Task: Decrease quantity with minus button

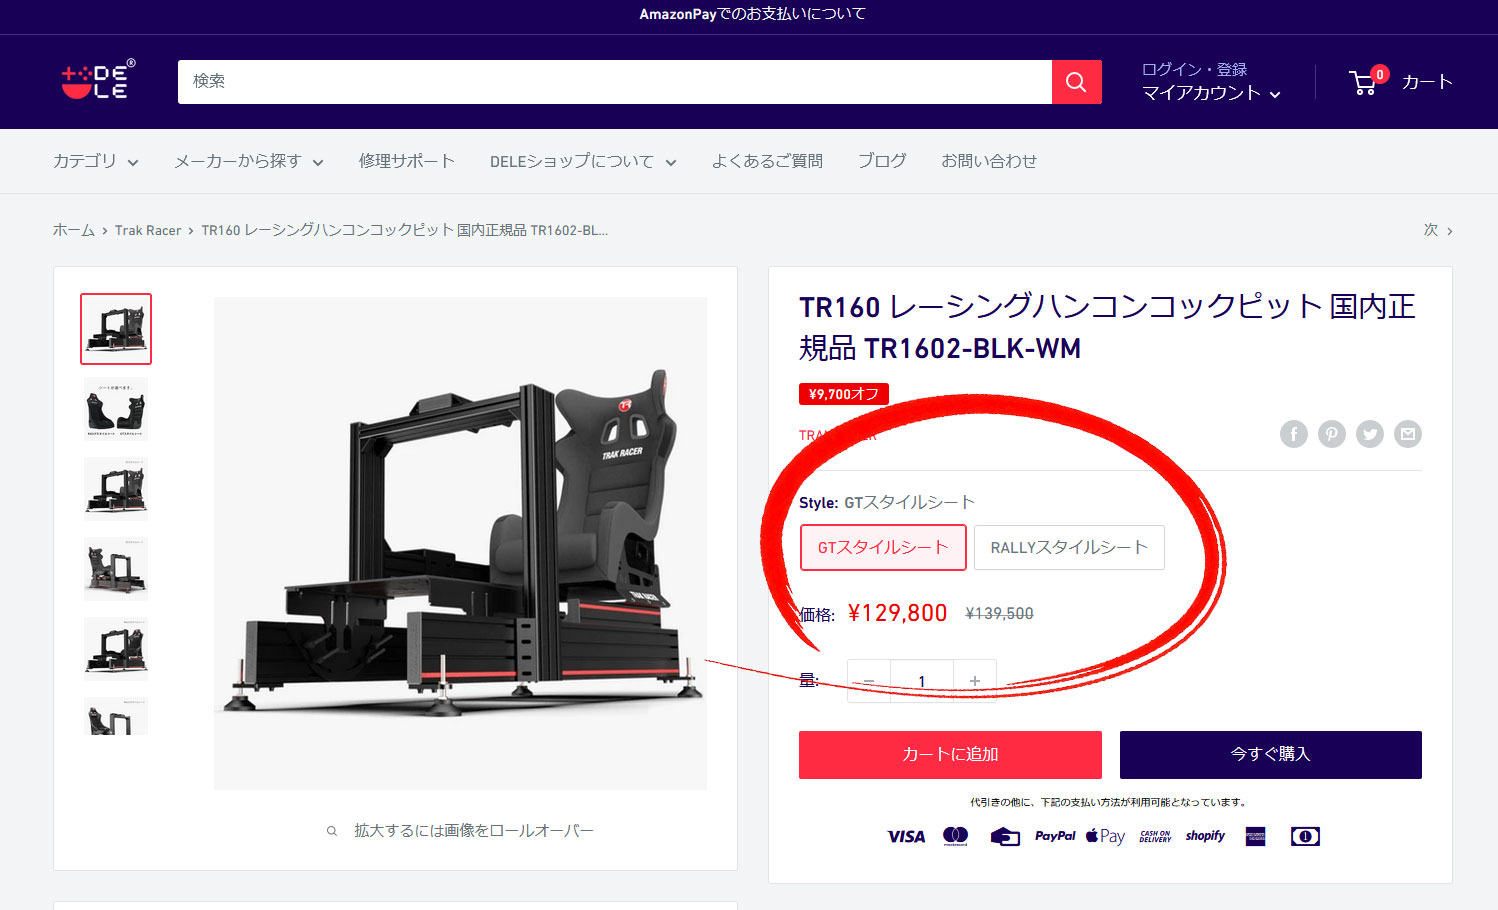Action: click(x=868, y=681)
